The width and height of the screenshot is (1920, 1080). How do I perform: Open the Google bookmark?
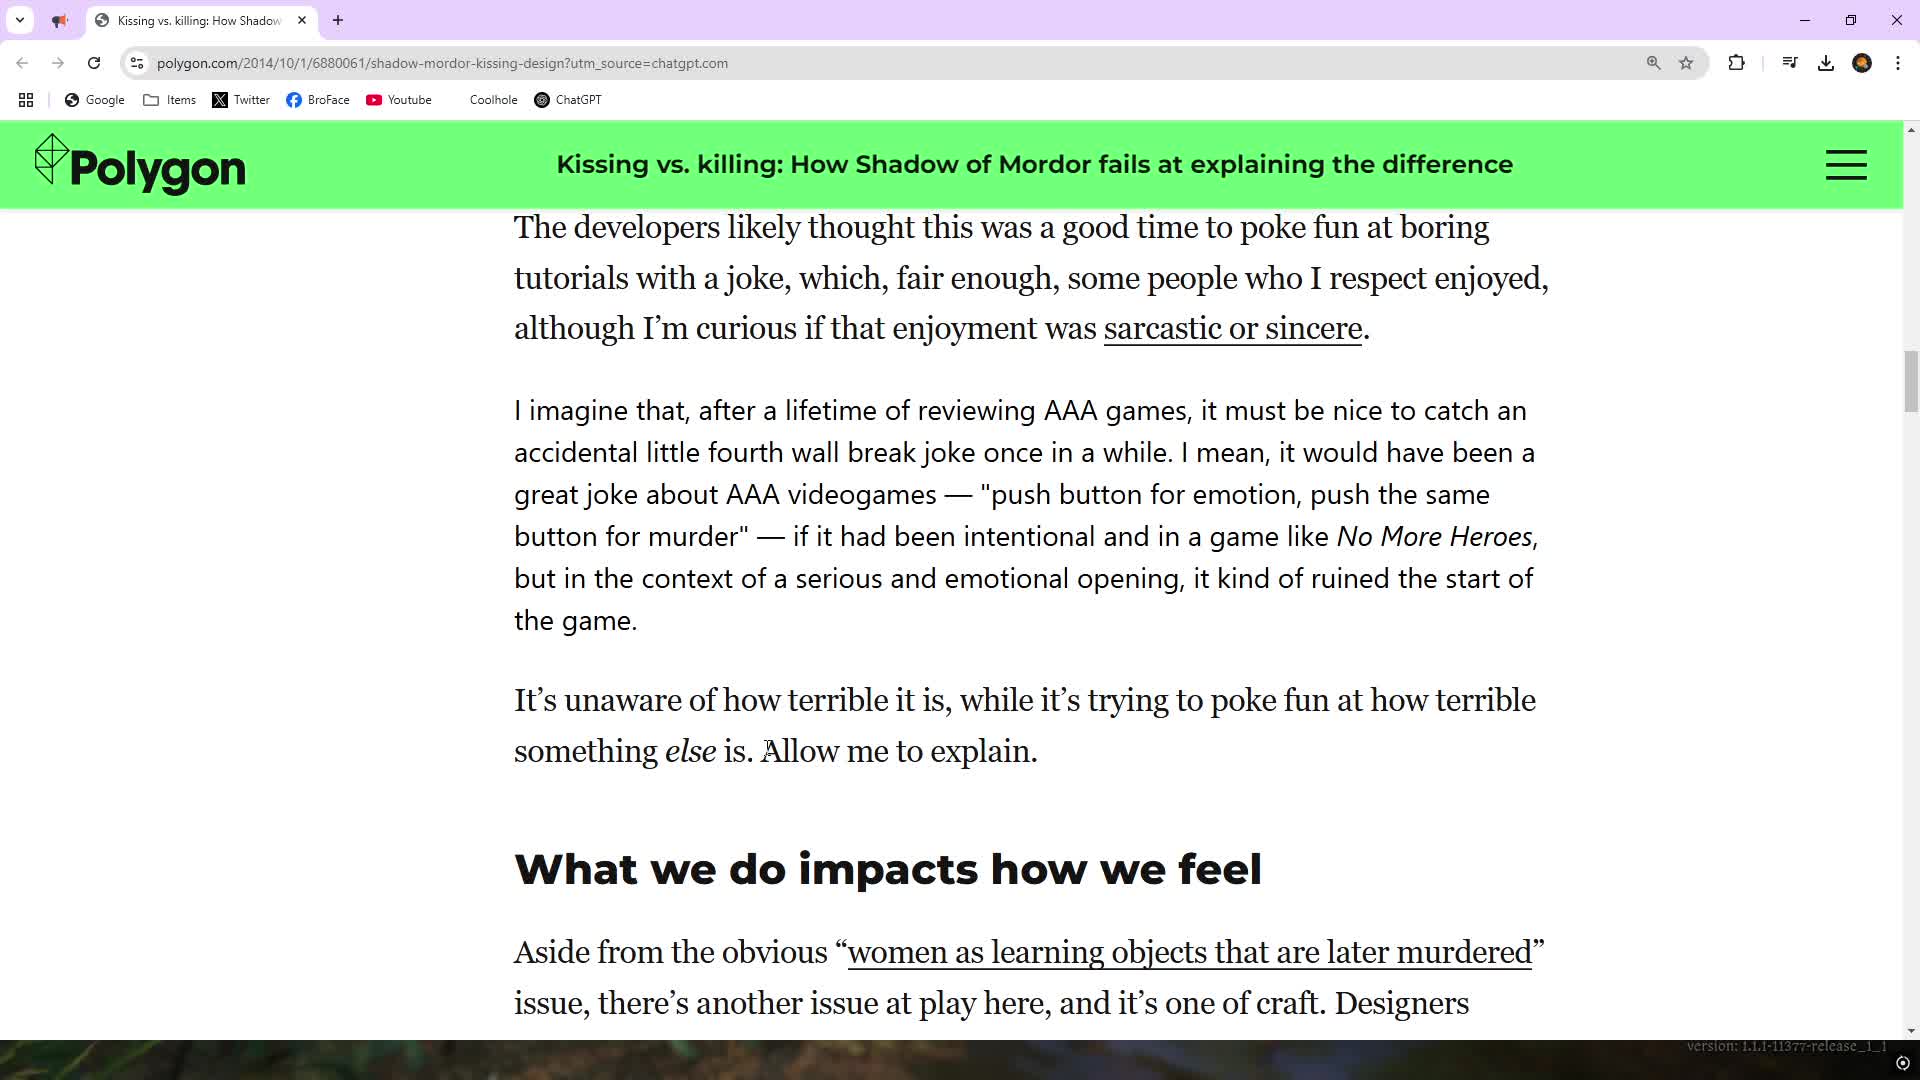pos(95,100)
